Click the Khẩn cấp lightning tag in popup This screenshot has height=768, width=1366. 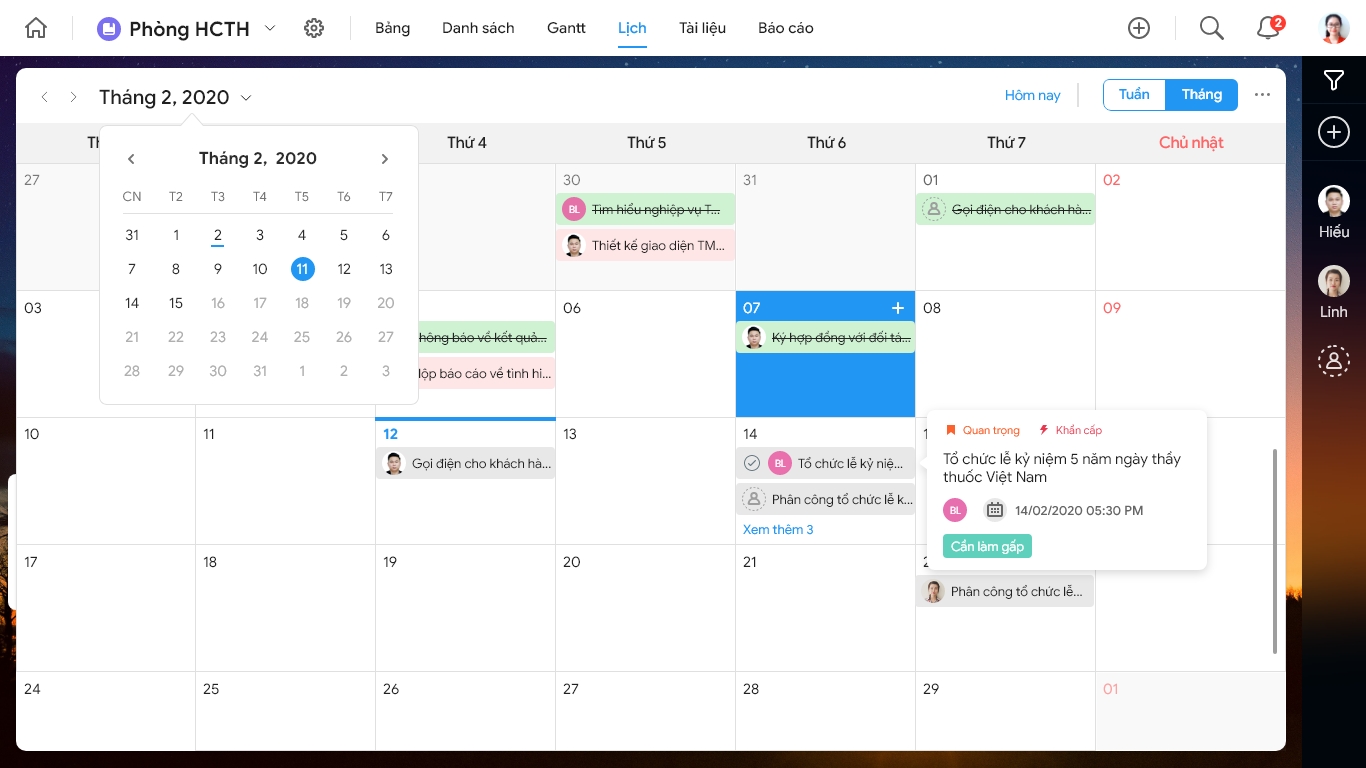coord(1070,430)
